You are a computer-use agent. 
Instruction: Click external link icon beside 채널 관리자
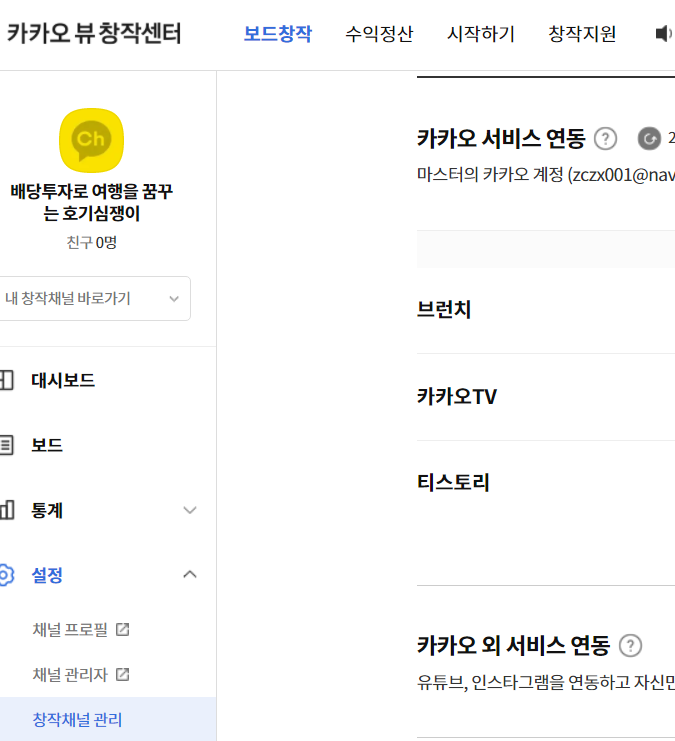click(x=122, y=674)
